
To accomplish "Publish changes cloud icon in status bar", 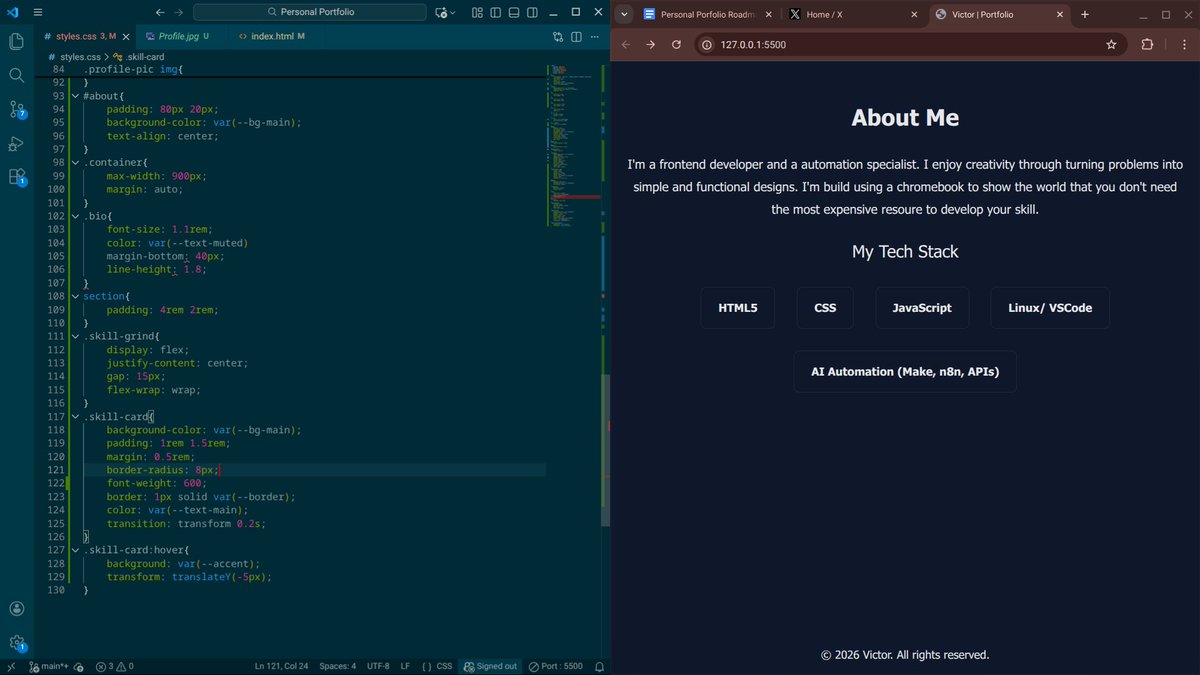I will click(x=78, y=666).
